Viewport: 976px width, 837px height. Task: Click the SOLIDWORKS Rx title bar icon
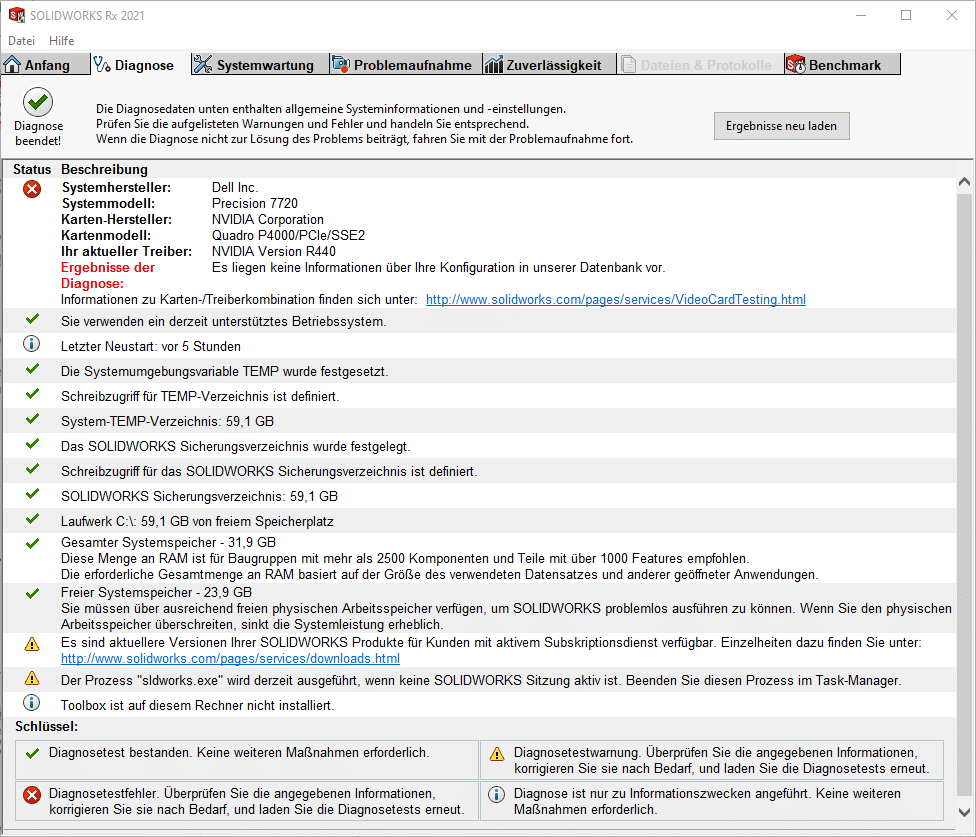point(17,15)
